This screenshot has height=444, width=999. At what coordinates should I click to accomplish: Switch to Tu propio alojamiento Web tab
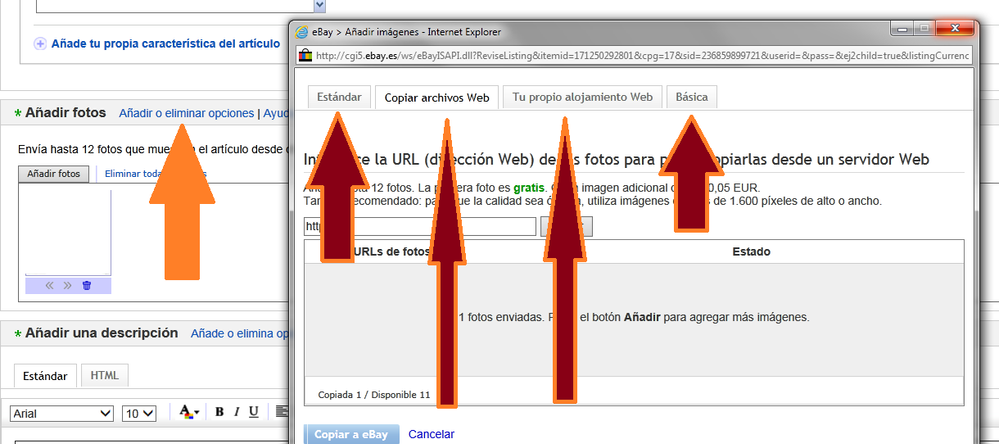(x=582, y=97)
